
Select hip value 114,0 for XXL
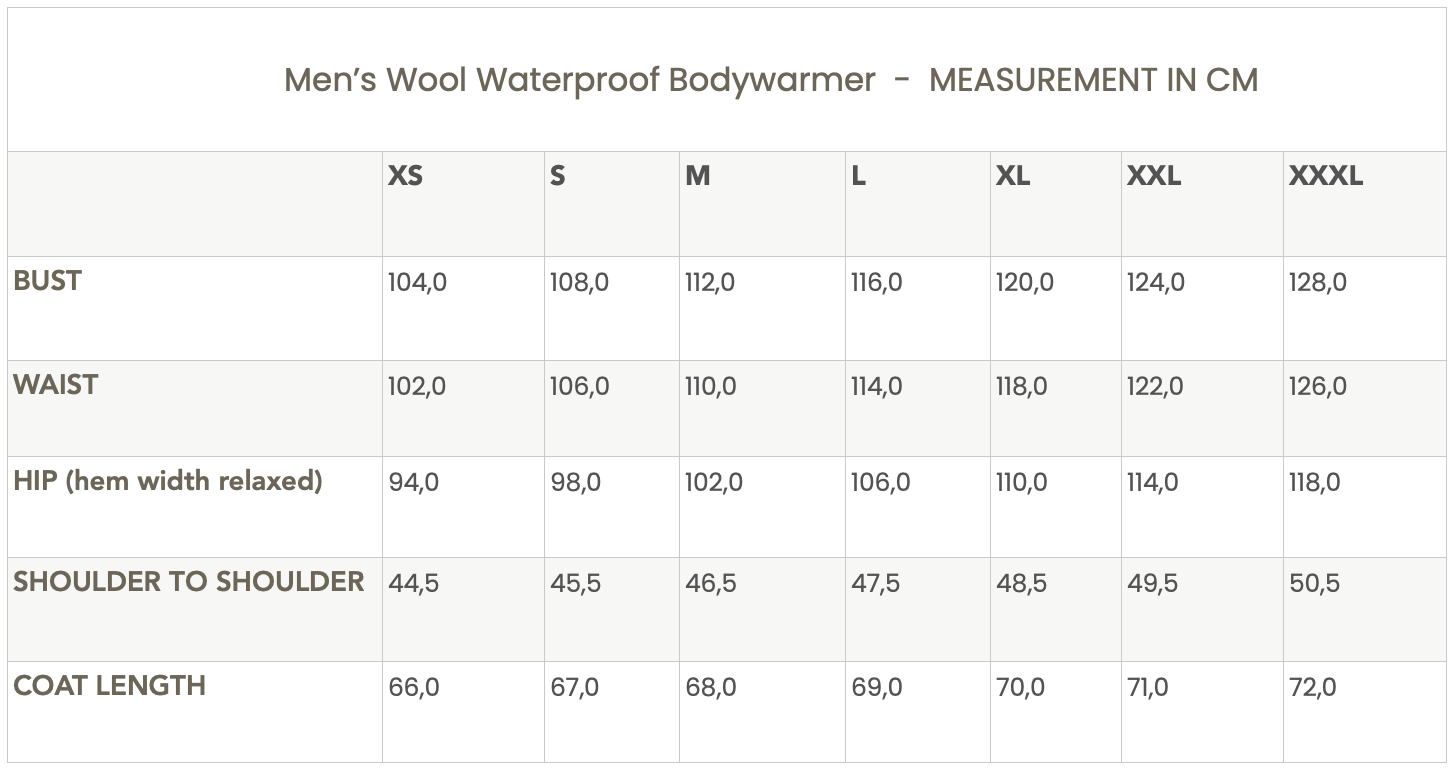coord(1152,483)
